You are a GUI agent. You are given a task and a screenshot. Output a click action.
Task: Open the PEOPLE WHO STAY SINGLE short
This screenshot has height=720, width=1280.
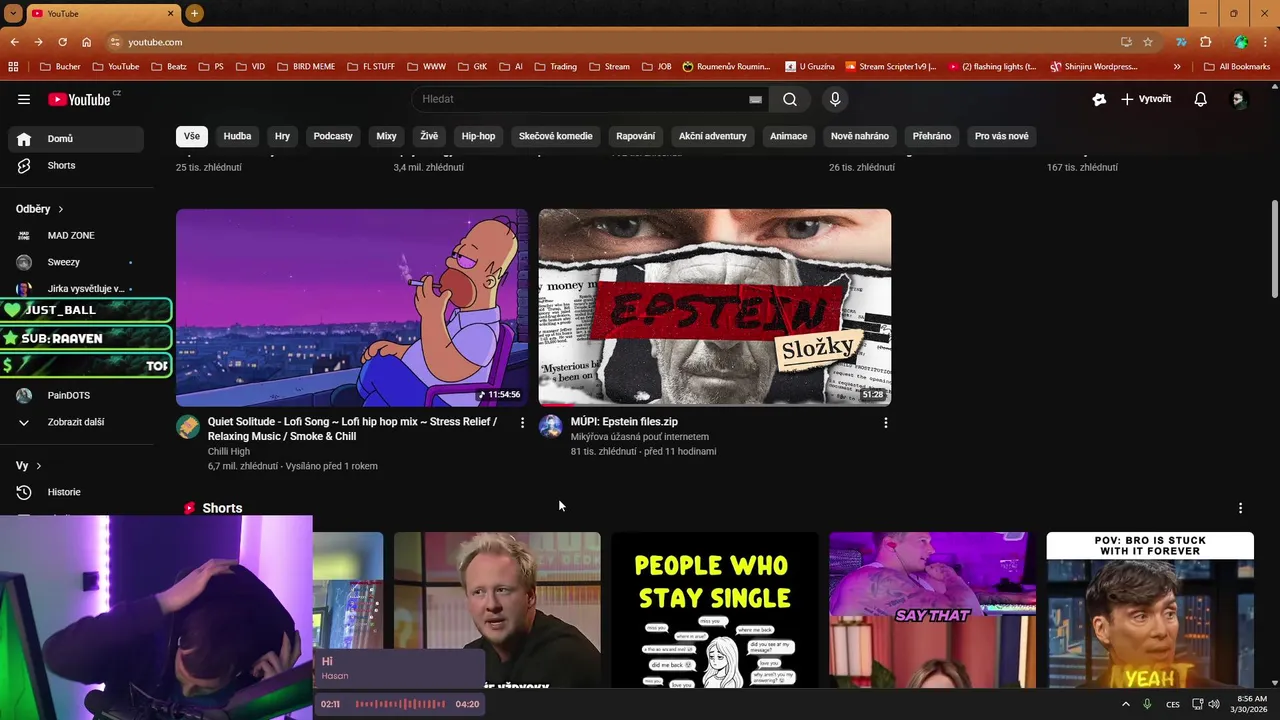click(714, 610)
